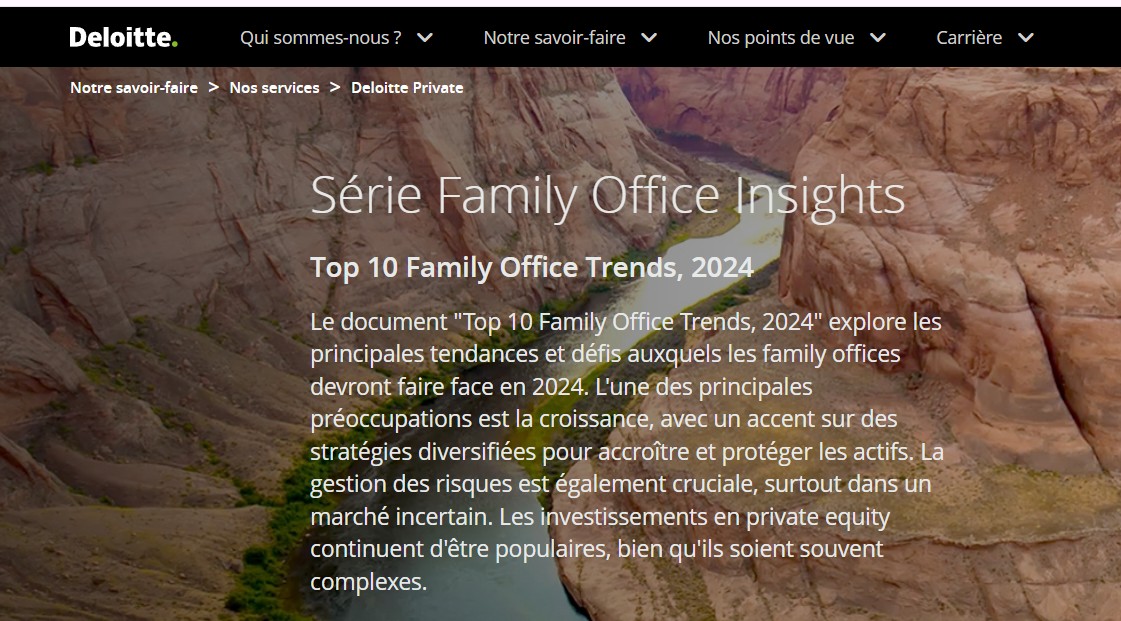Expand the chevron next to 'Carrière'

(1025, 38)
